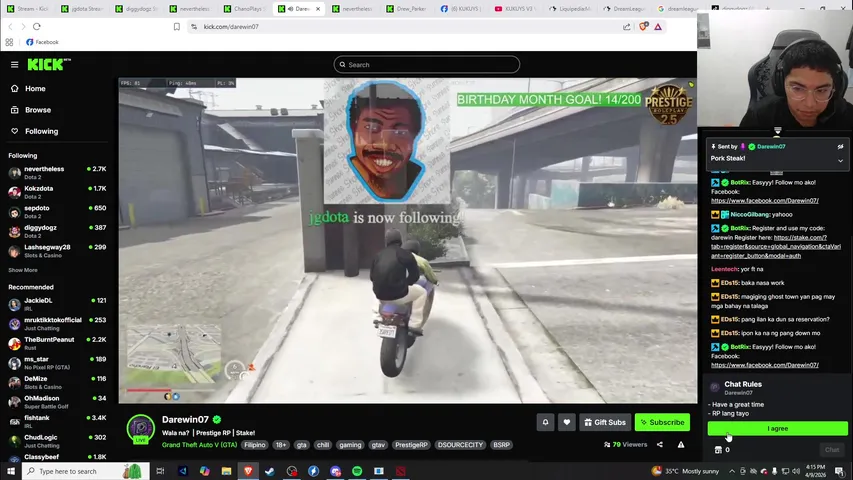
Task: Expand the pinned Pork Steak message
Action: (840, 161)
